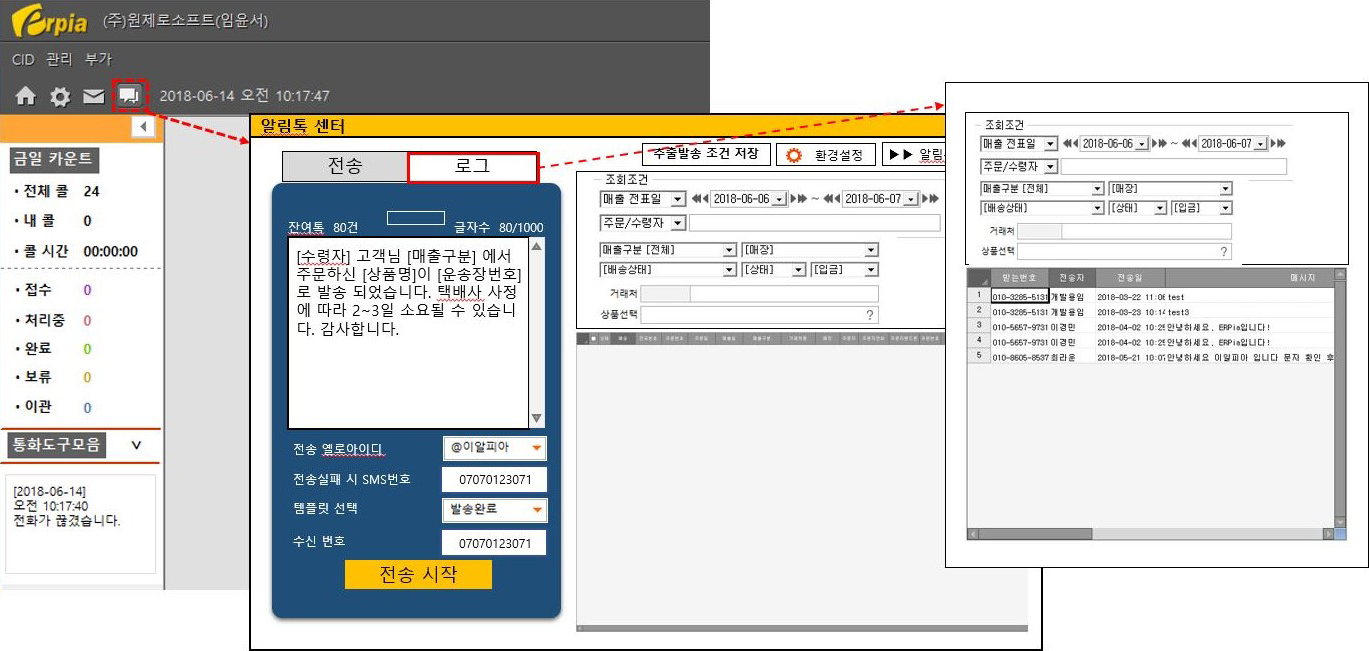1369x651 pixels.
Task: Go to the Home icon in toolbar
Action: [25, 96]
